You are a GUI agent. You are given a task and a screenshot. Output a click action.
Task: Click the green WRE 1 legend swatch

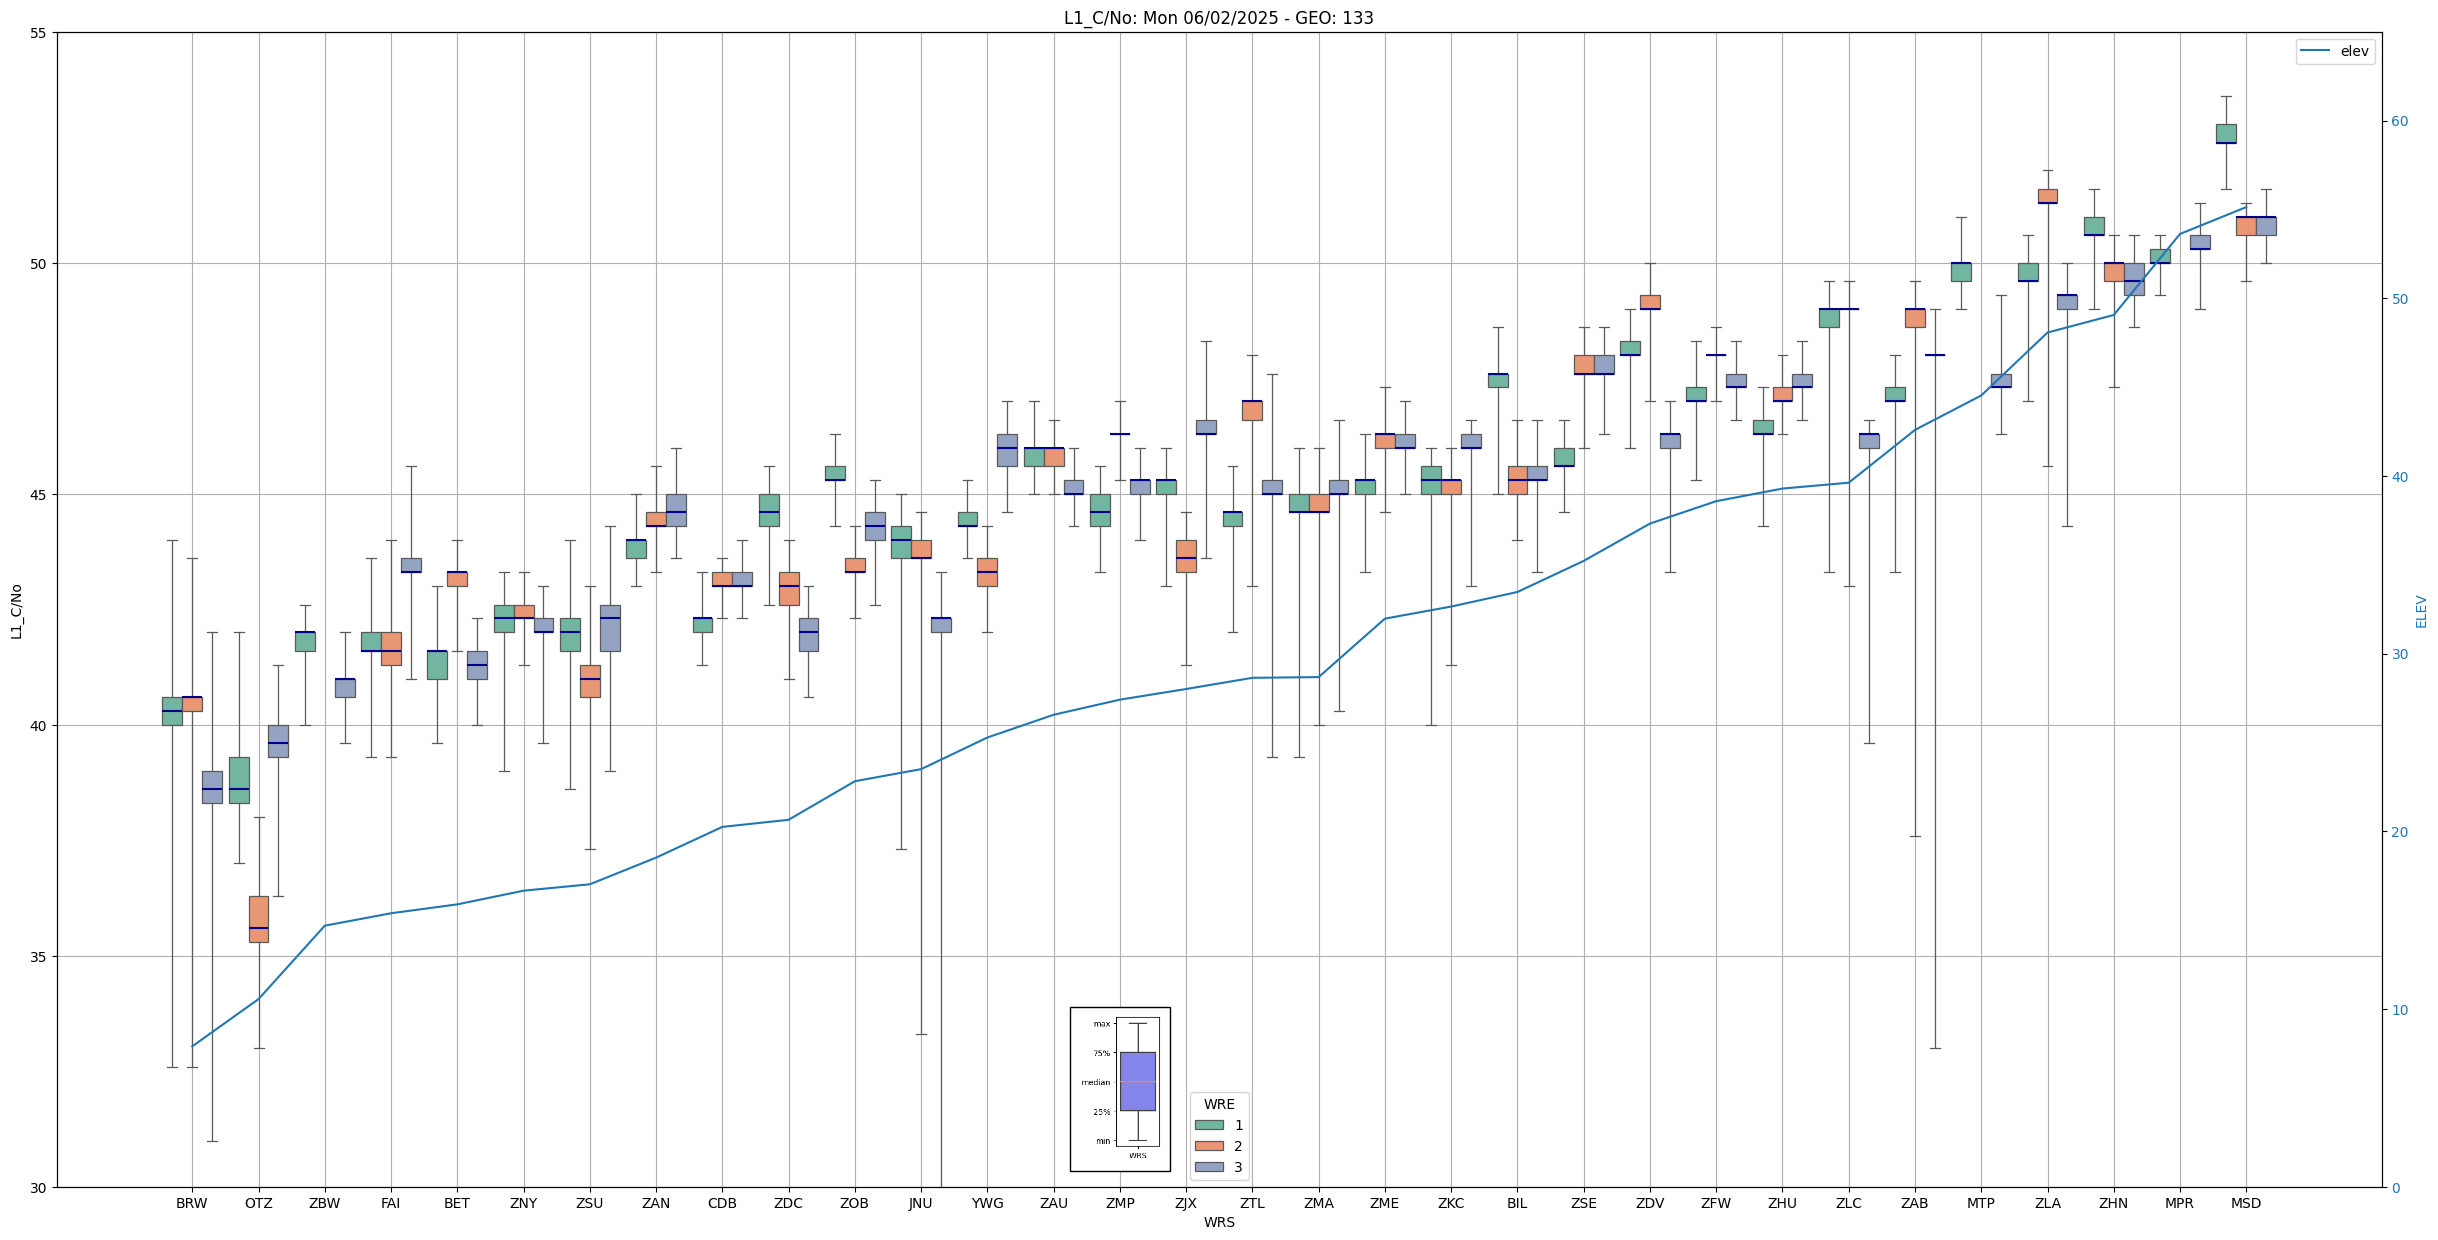point(1208,1125)
